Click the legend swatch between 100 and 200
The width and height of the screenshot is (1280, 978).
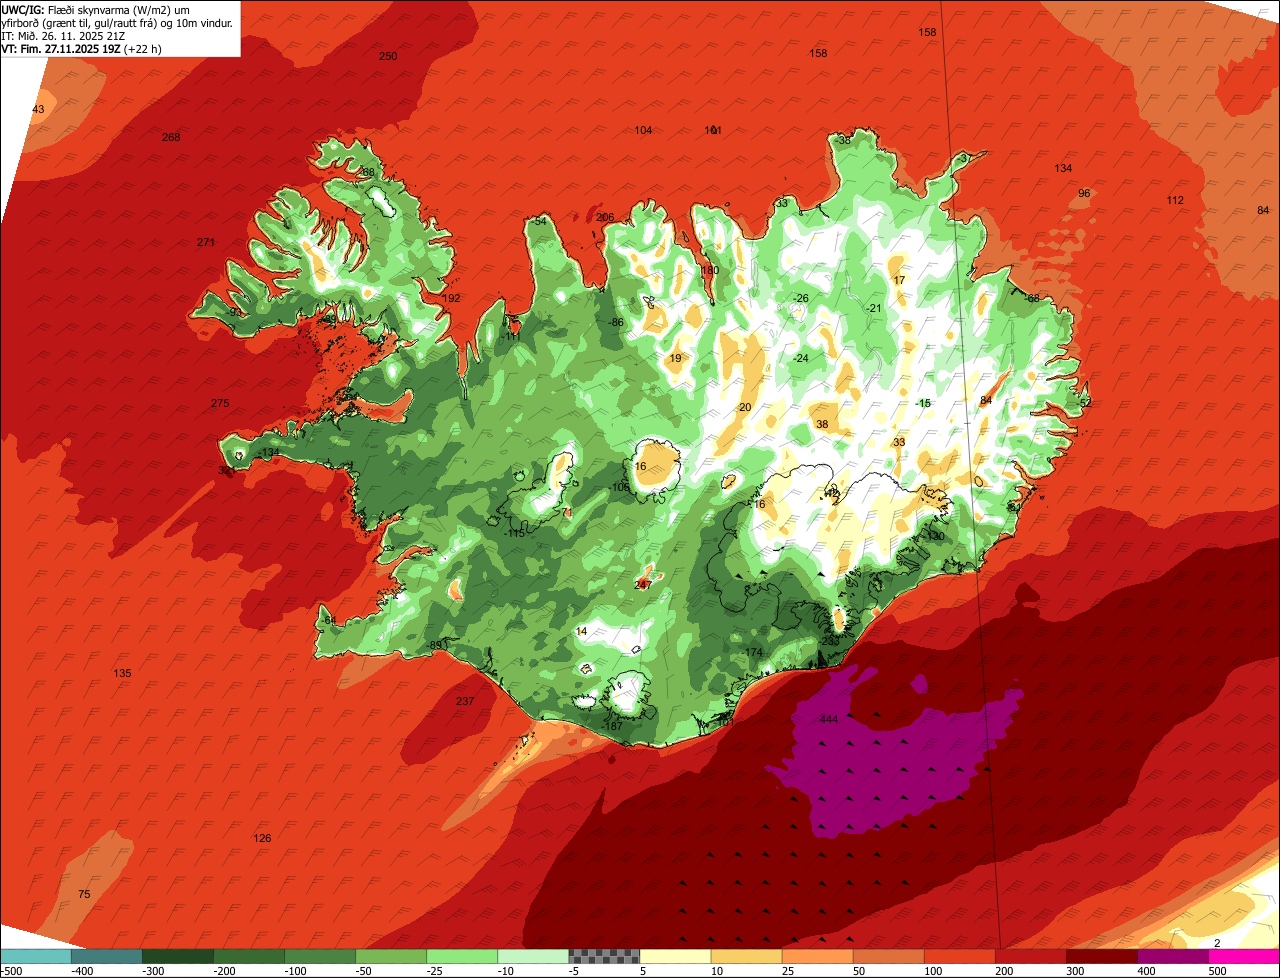[960, 955]
